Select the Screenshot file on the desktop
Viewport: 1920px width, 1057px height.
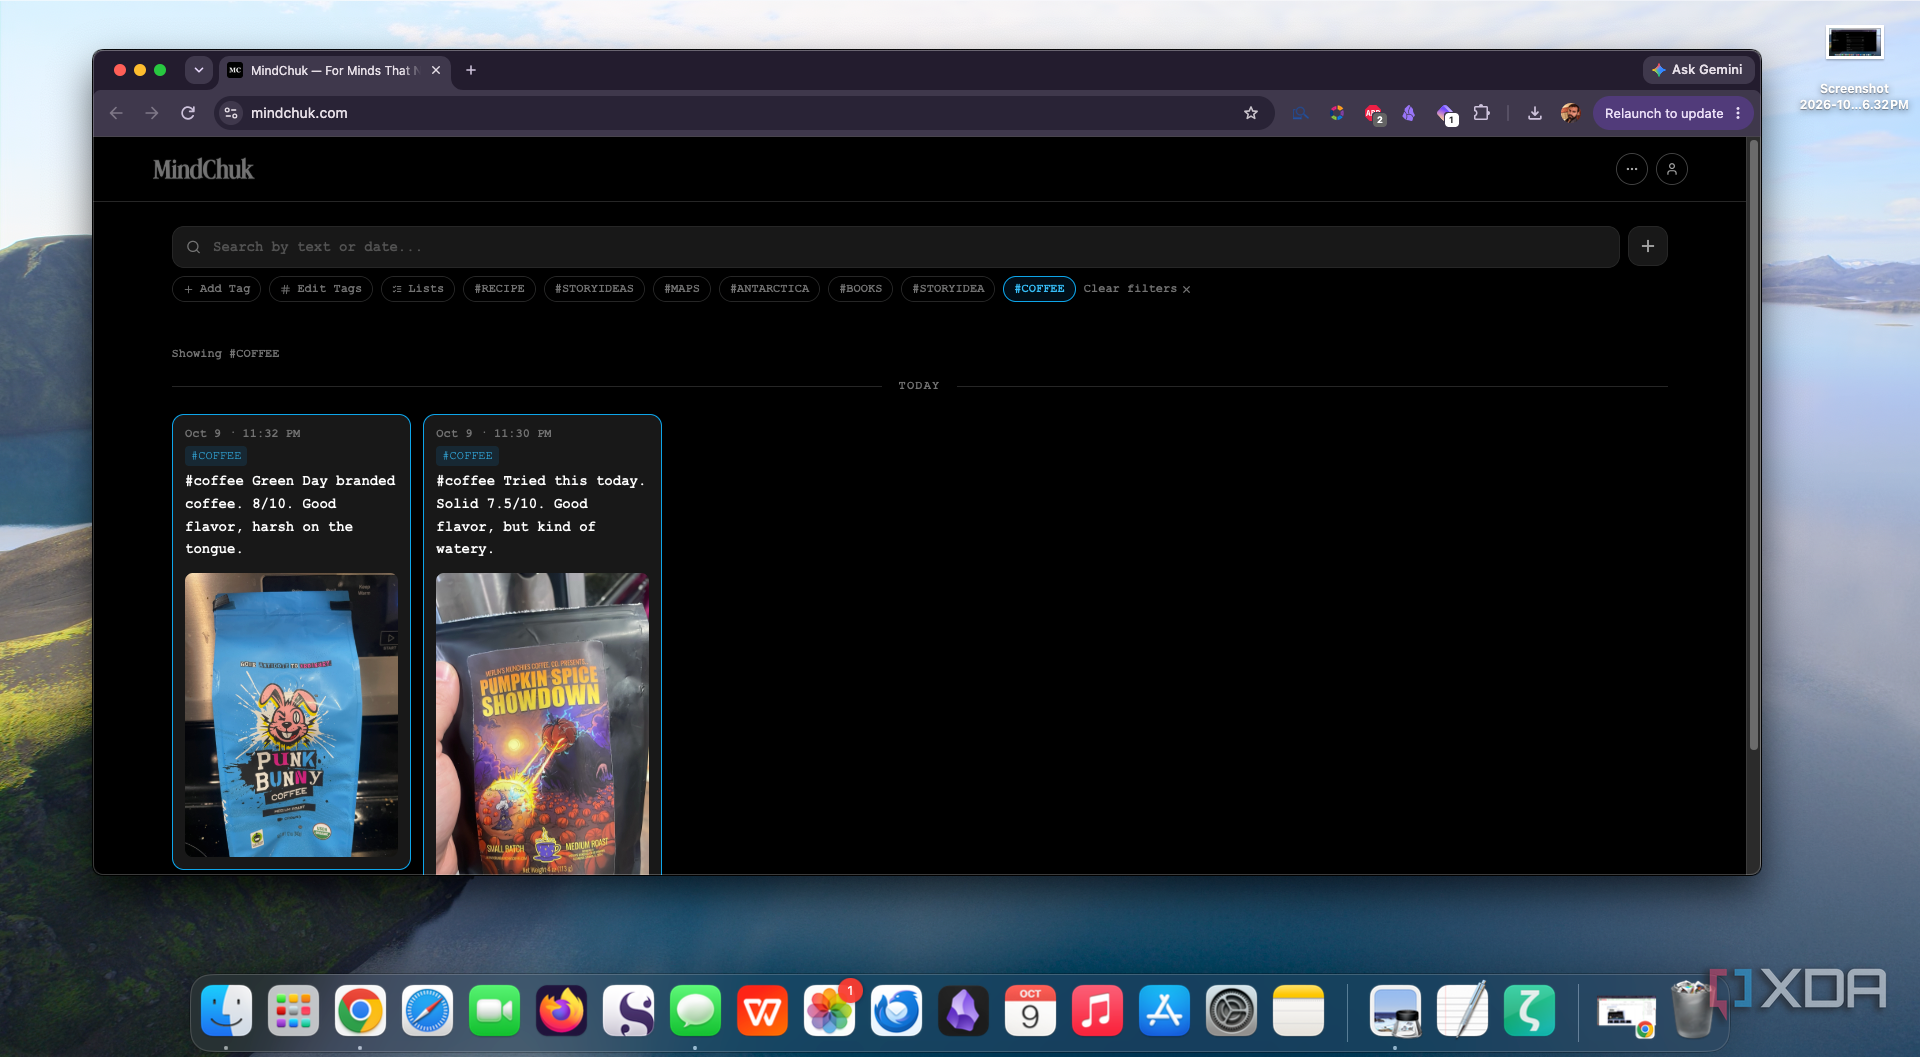tap(1854, 68)
